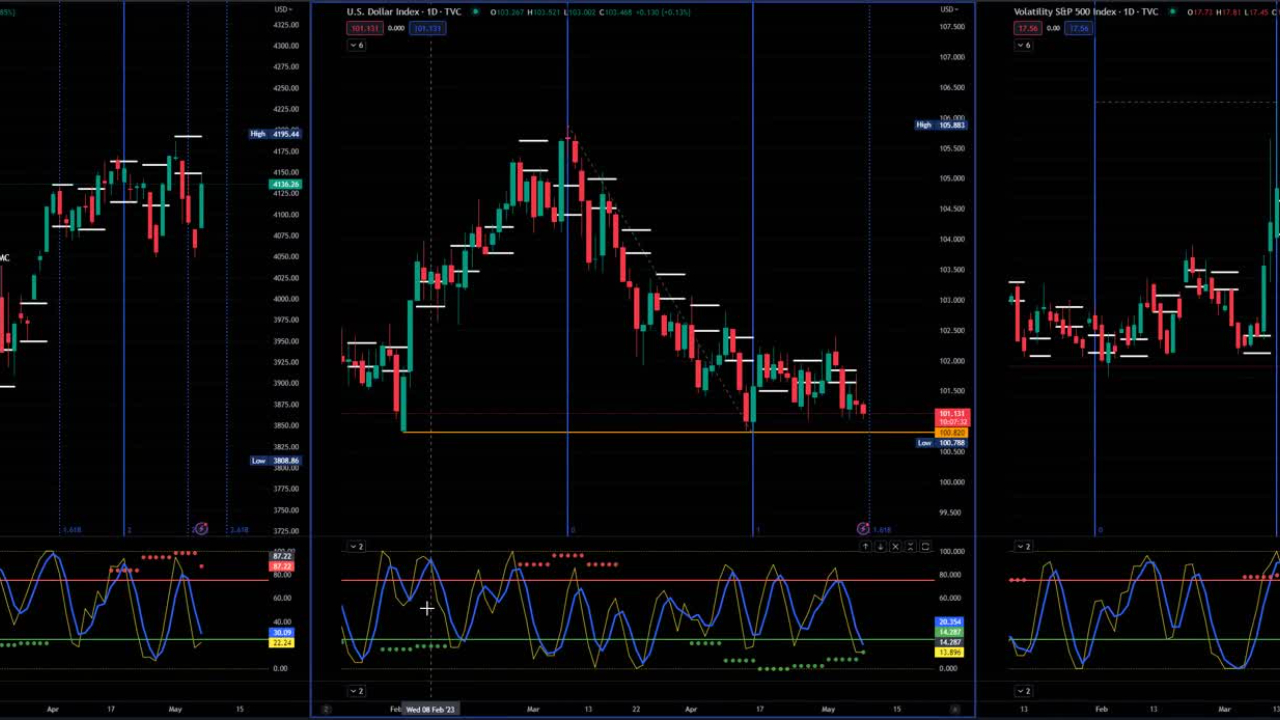1280x720 pixels.
Task: Click the Low 3808.86 label on S&P chart
Action: (x=275, y=461)
